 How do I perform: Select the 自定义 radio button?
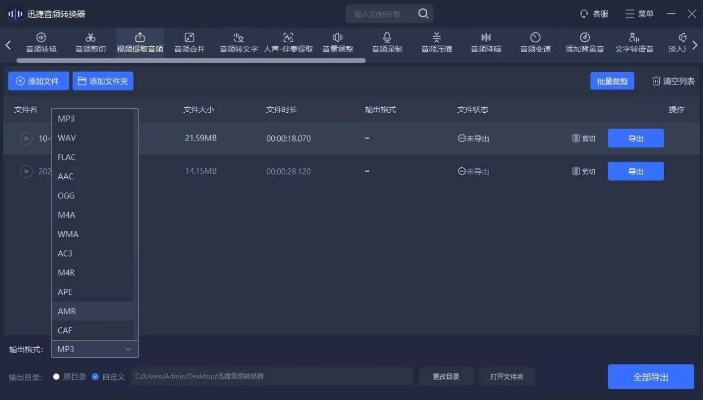pos(95,376)
